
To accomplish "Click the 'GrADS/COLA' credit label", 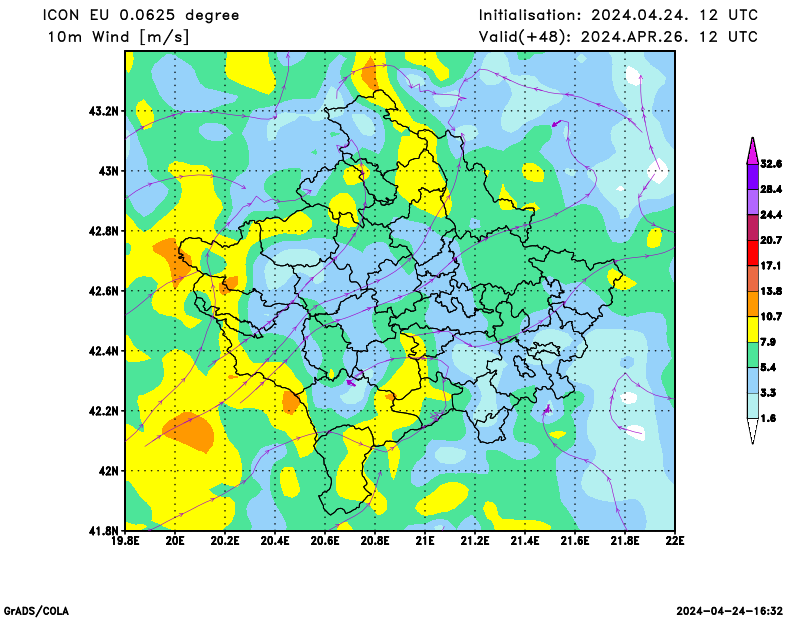I will click(36, 611).
